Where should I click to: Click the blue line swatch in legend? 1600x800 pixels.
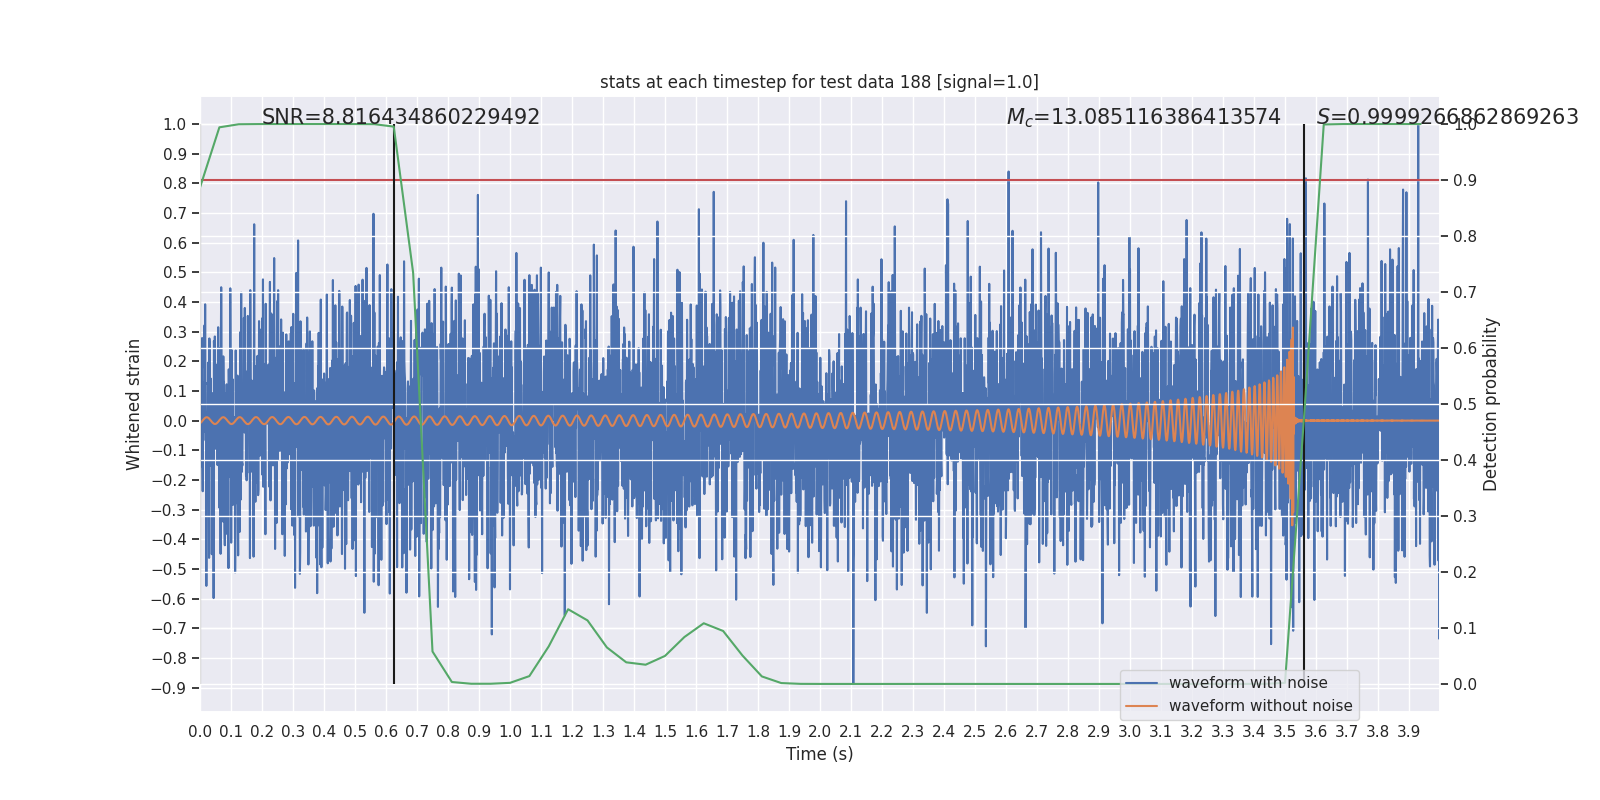[x=1141, y=683]
